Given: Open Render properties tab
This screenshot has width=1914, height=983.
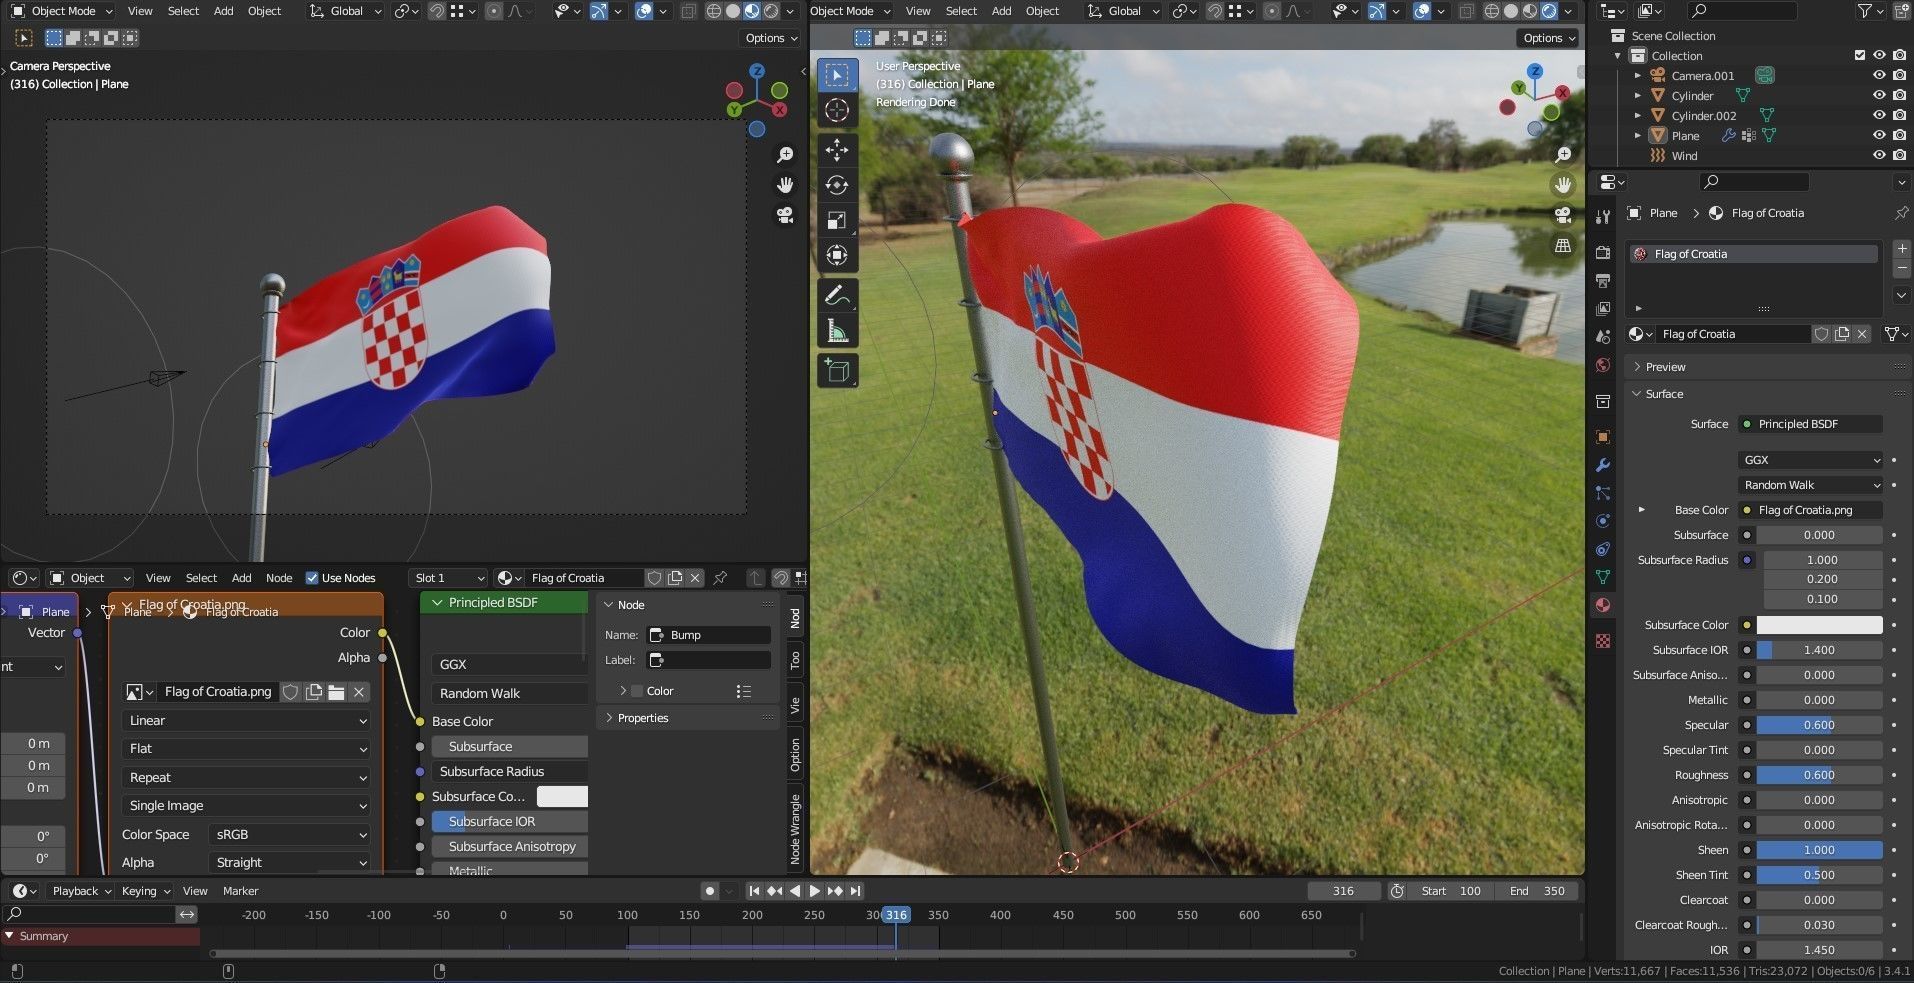Looking at the screenshot, I should pyautogui.click(x=1603, y=252).
